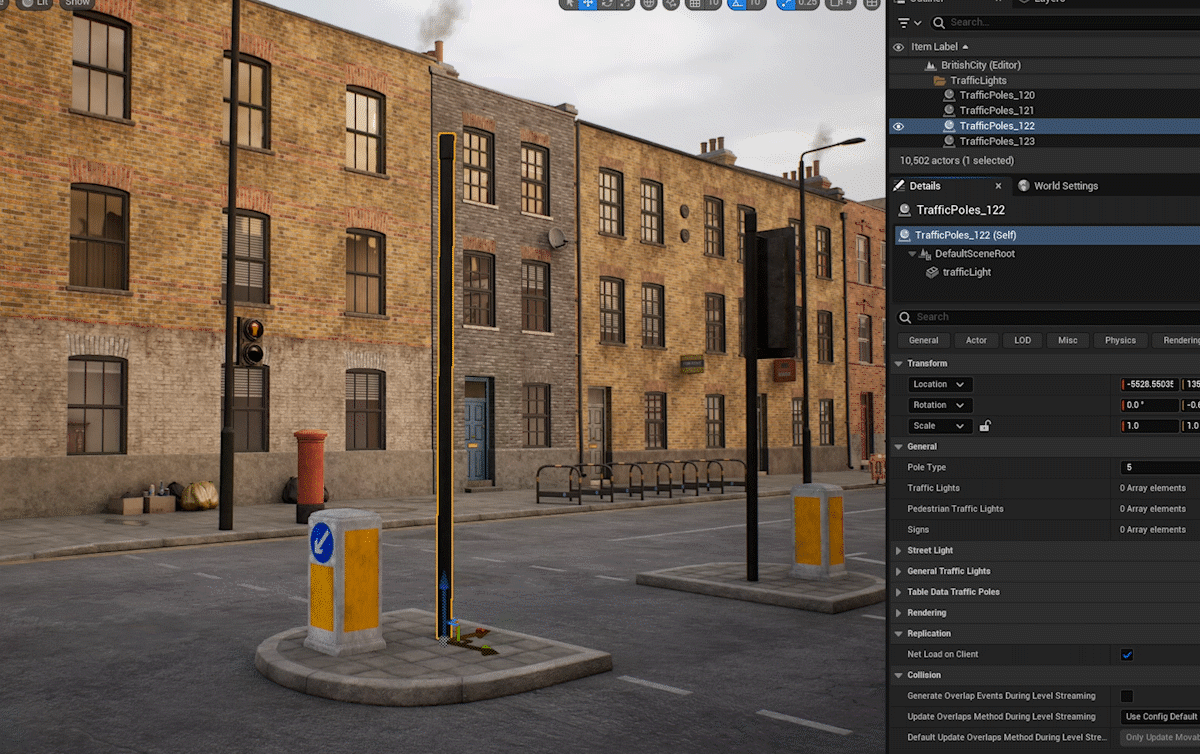Select TrafficPoles_123 in the Outliner
This screenshot has width=1200, height=754.
click(x=997, y=141)
